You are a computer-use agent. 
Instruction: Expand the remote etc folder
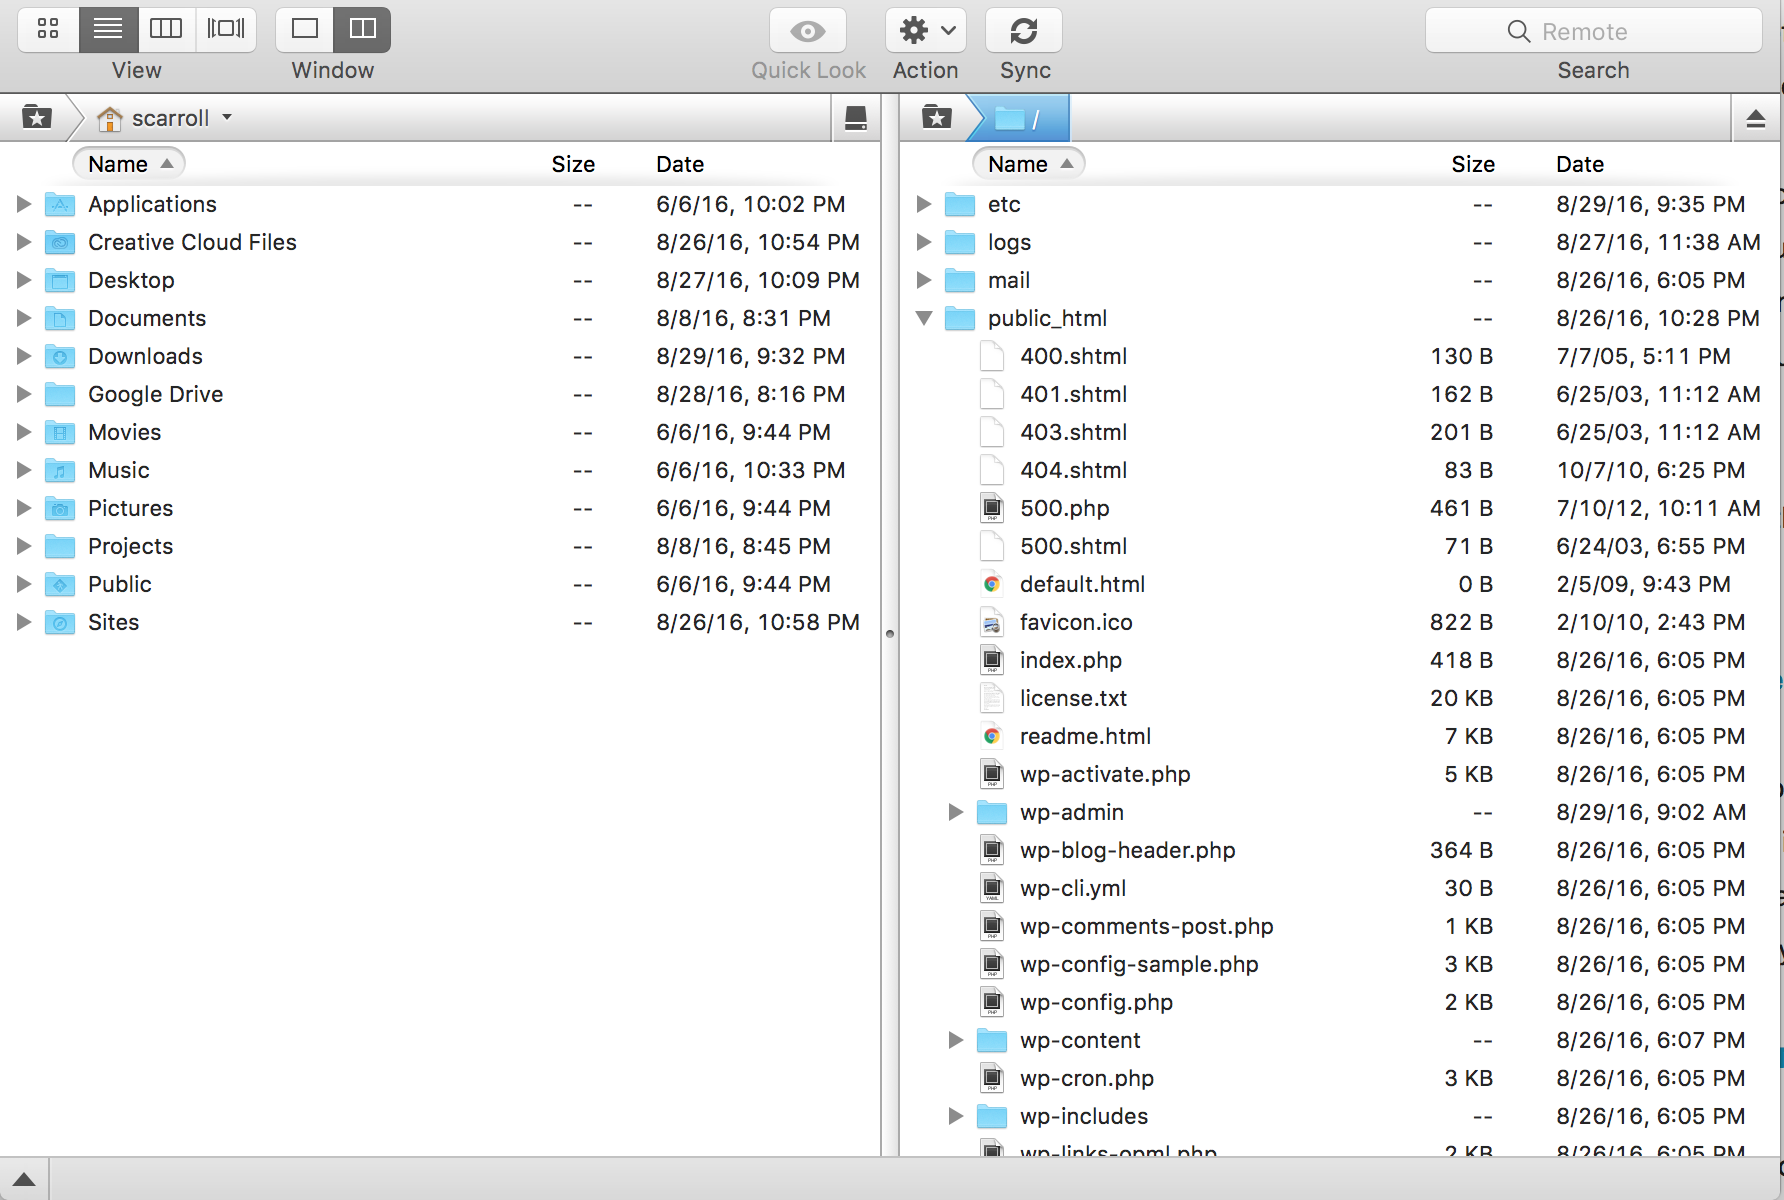pyautogui.click(x=924, y=204)
